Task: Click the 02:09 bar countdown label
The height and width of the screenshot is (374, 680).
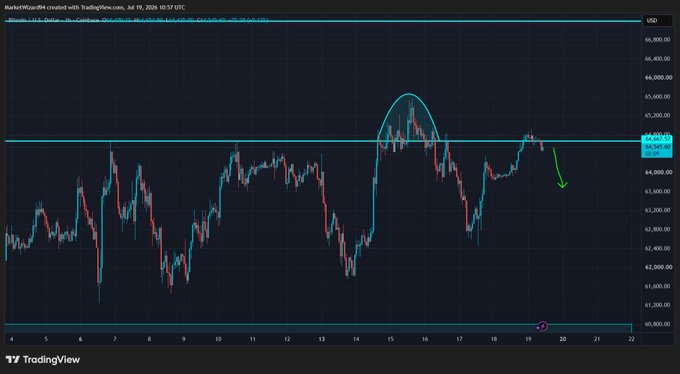Action: 652,154
